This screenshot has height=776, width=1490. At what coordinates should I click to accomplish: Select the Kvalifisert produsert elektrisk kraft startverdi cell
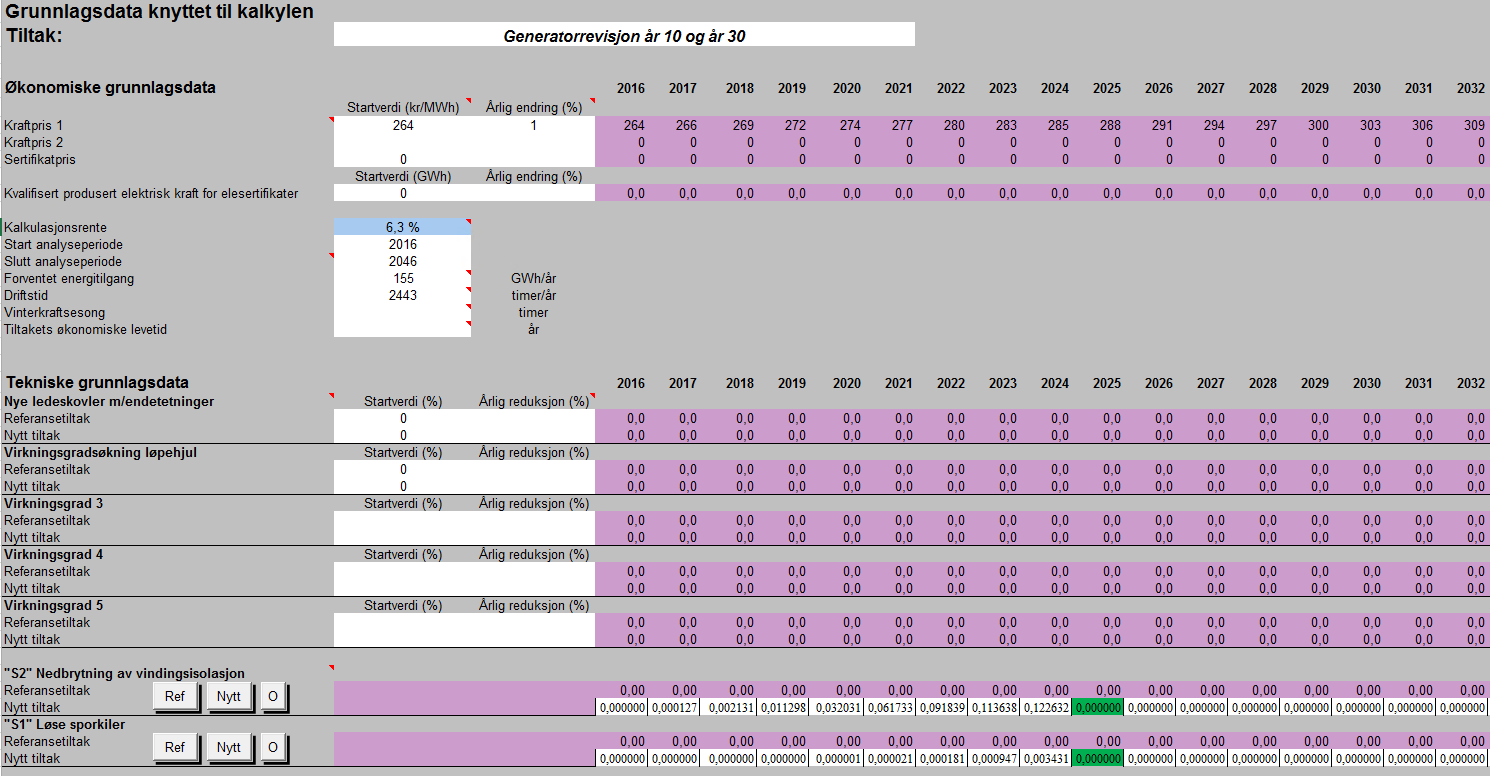coord(403,193)
